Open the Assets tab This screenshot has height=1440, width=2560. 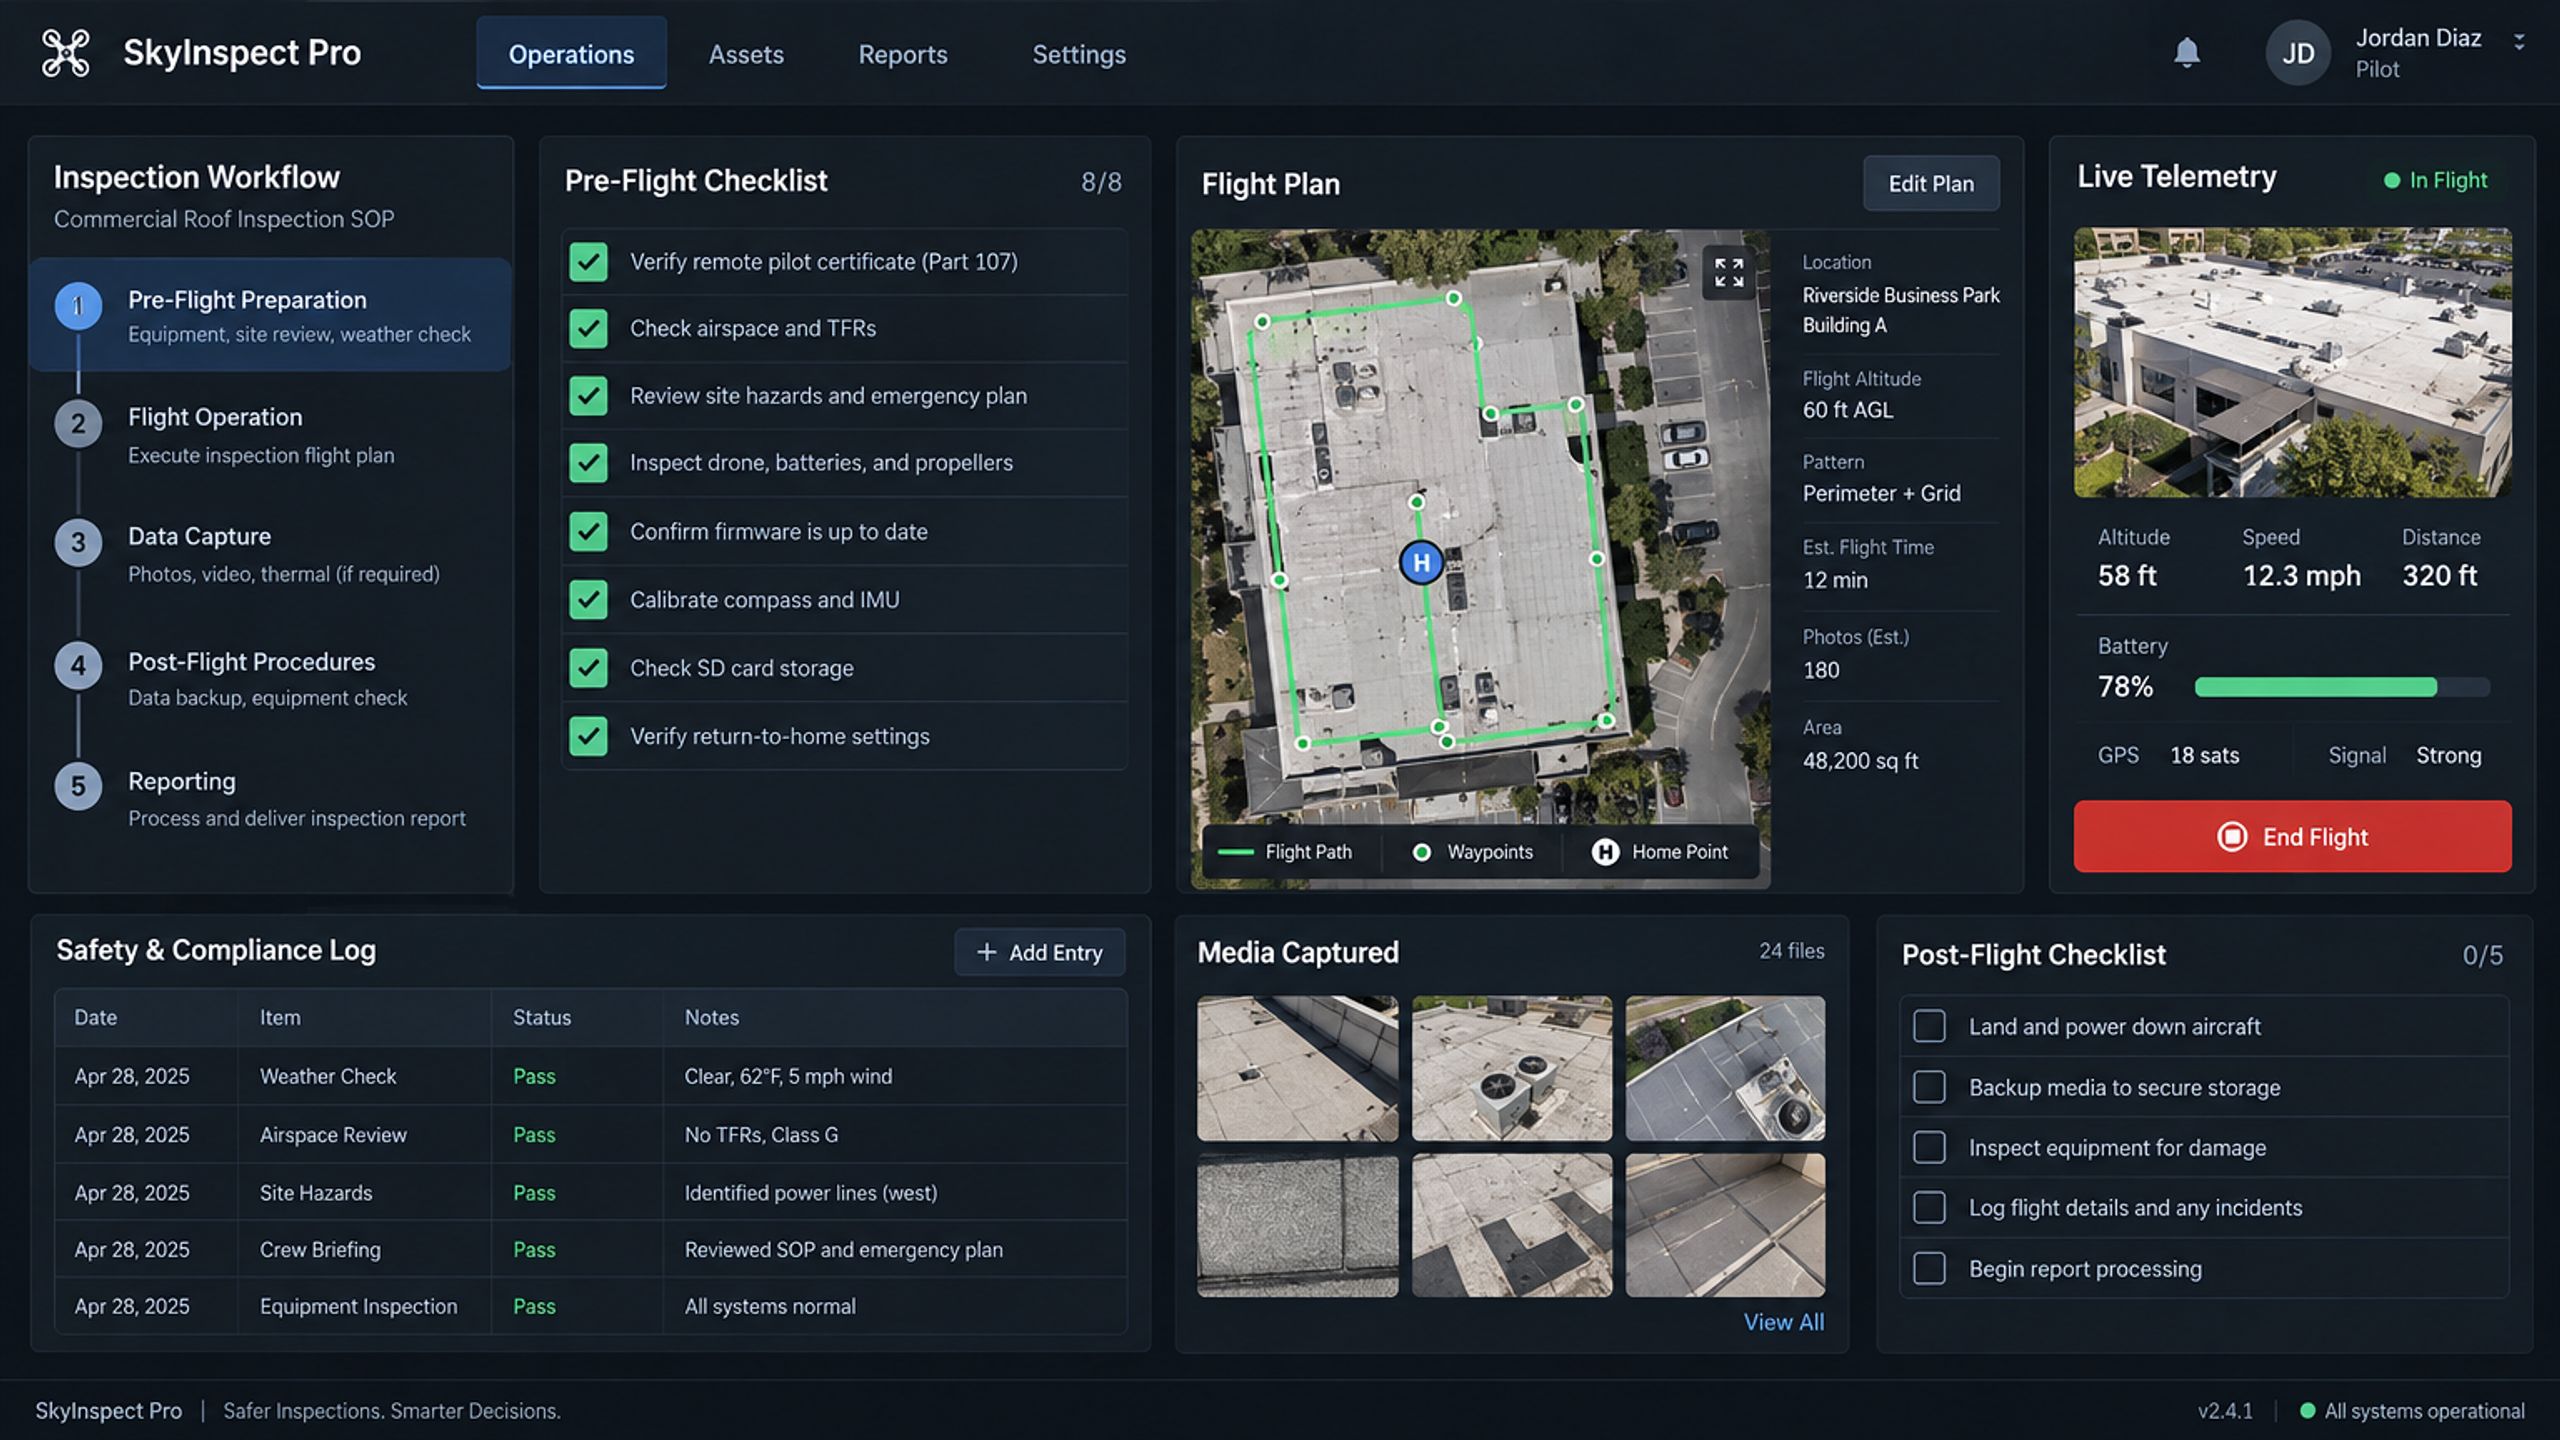(x=746, y=54)
